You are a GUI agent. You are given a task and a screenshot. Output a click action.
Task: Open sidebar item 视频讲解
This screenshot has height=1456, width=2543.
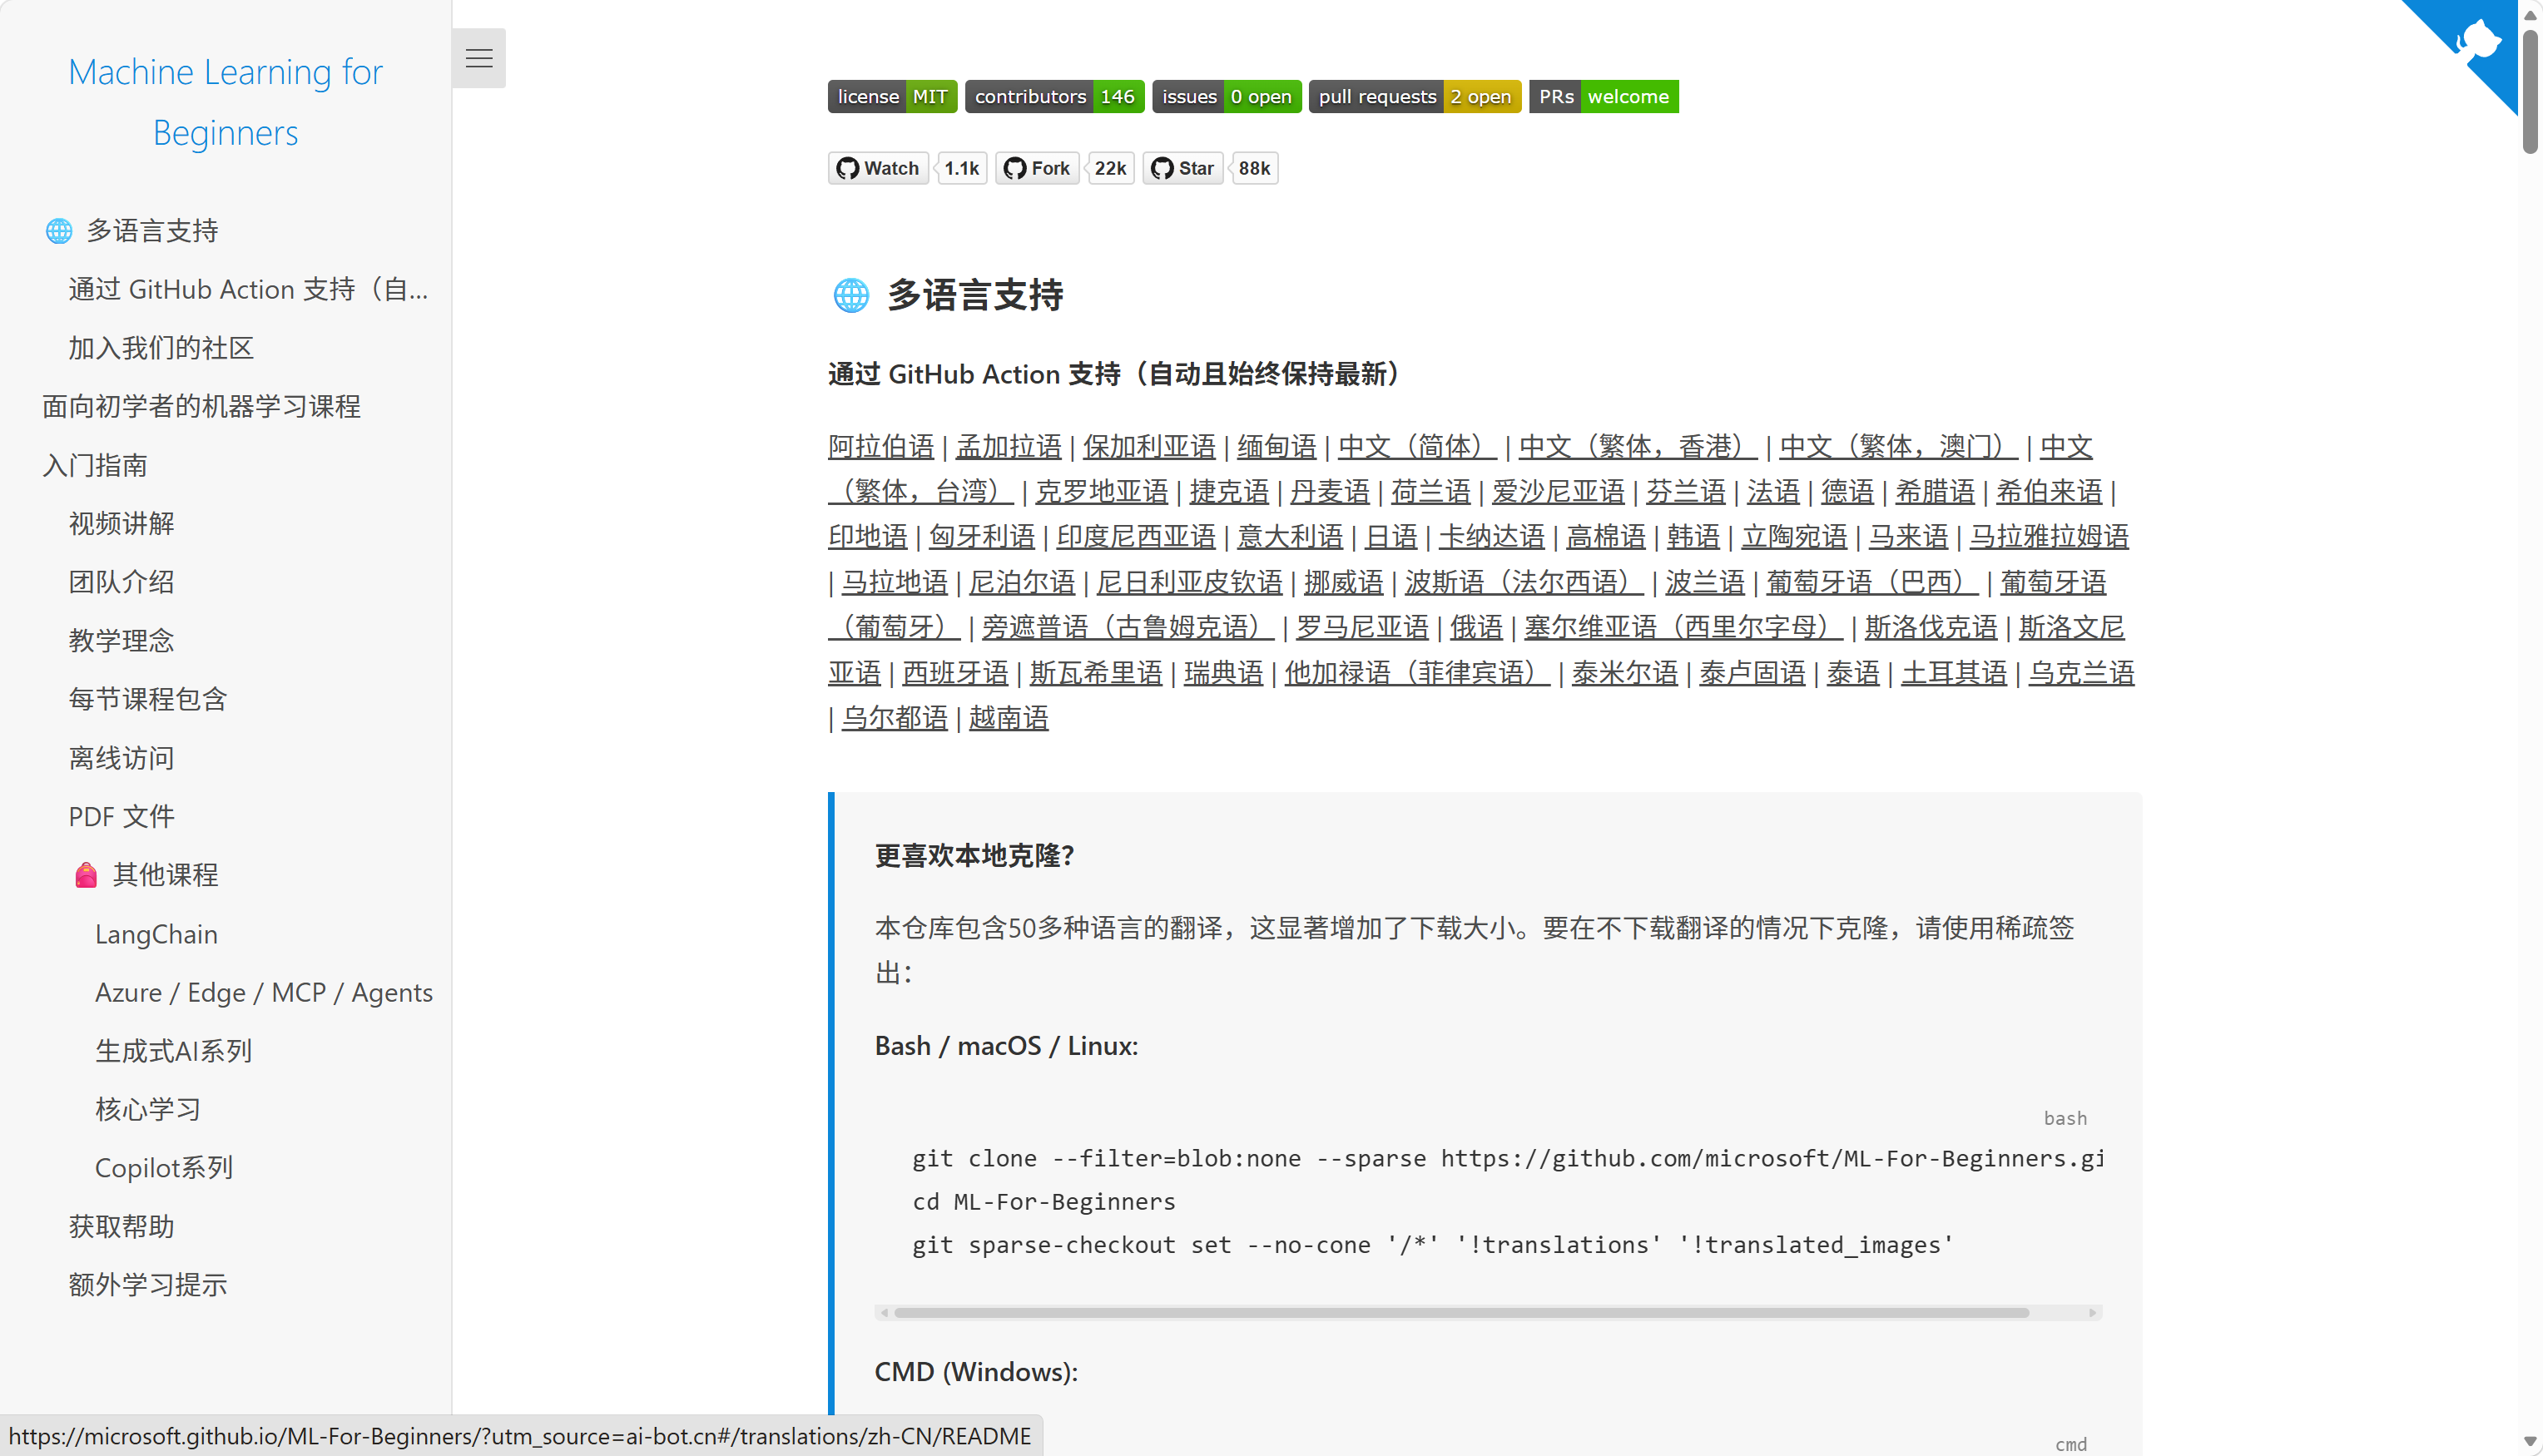pos(121,523)
